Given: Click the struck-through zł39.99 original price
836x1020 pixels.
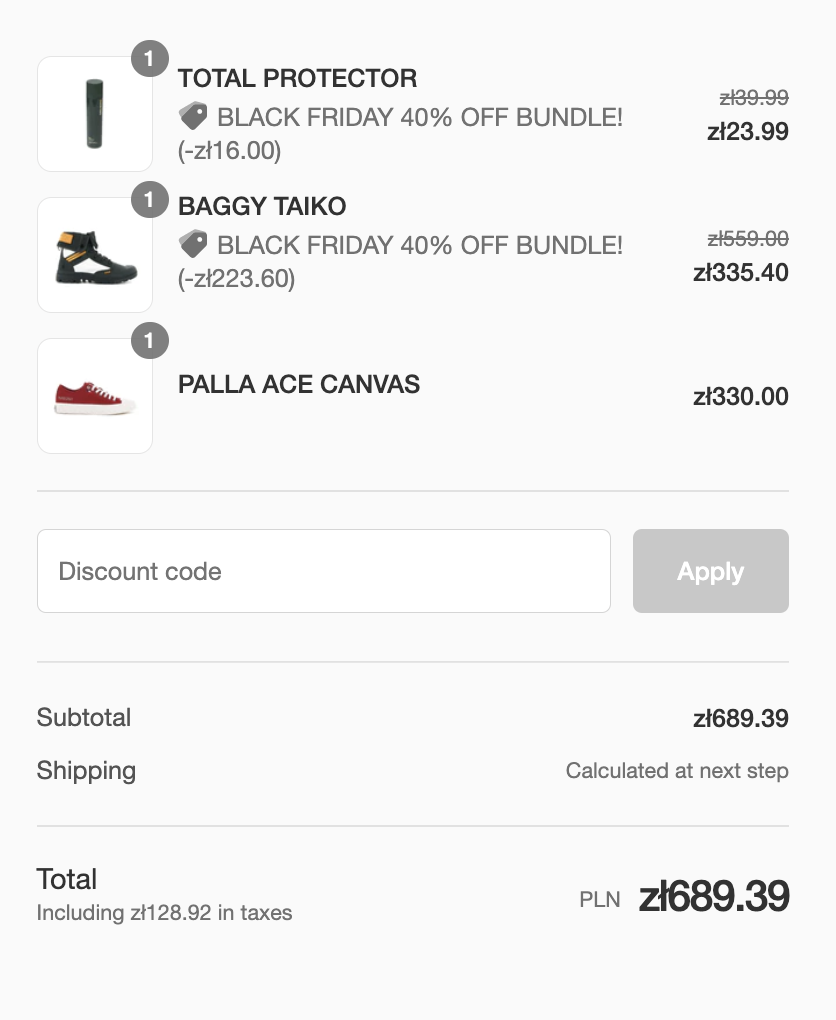Looking at the screenshot, I should tap(754, 98).
